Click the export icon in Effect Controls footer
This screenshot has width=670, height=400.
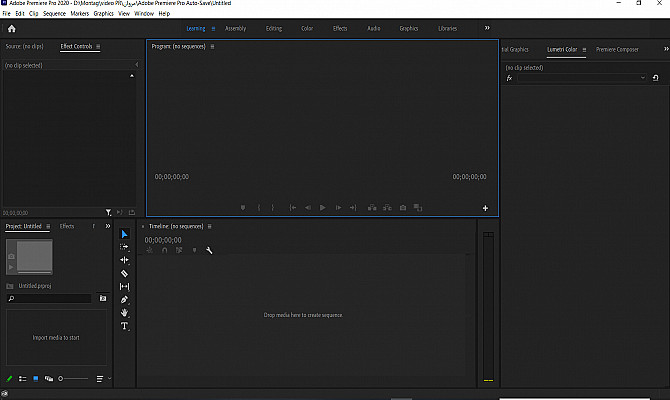coord(132,212)
